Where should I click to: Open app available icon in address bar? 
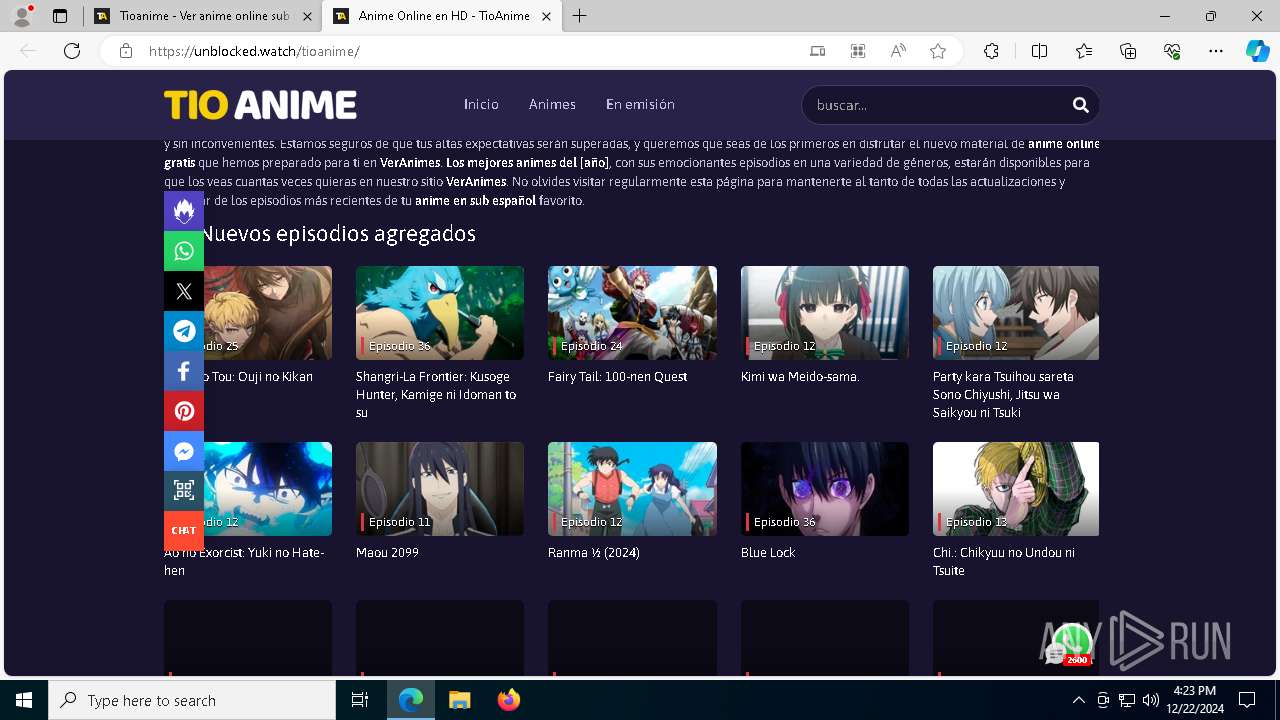[x=818, y=51]
